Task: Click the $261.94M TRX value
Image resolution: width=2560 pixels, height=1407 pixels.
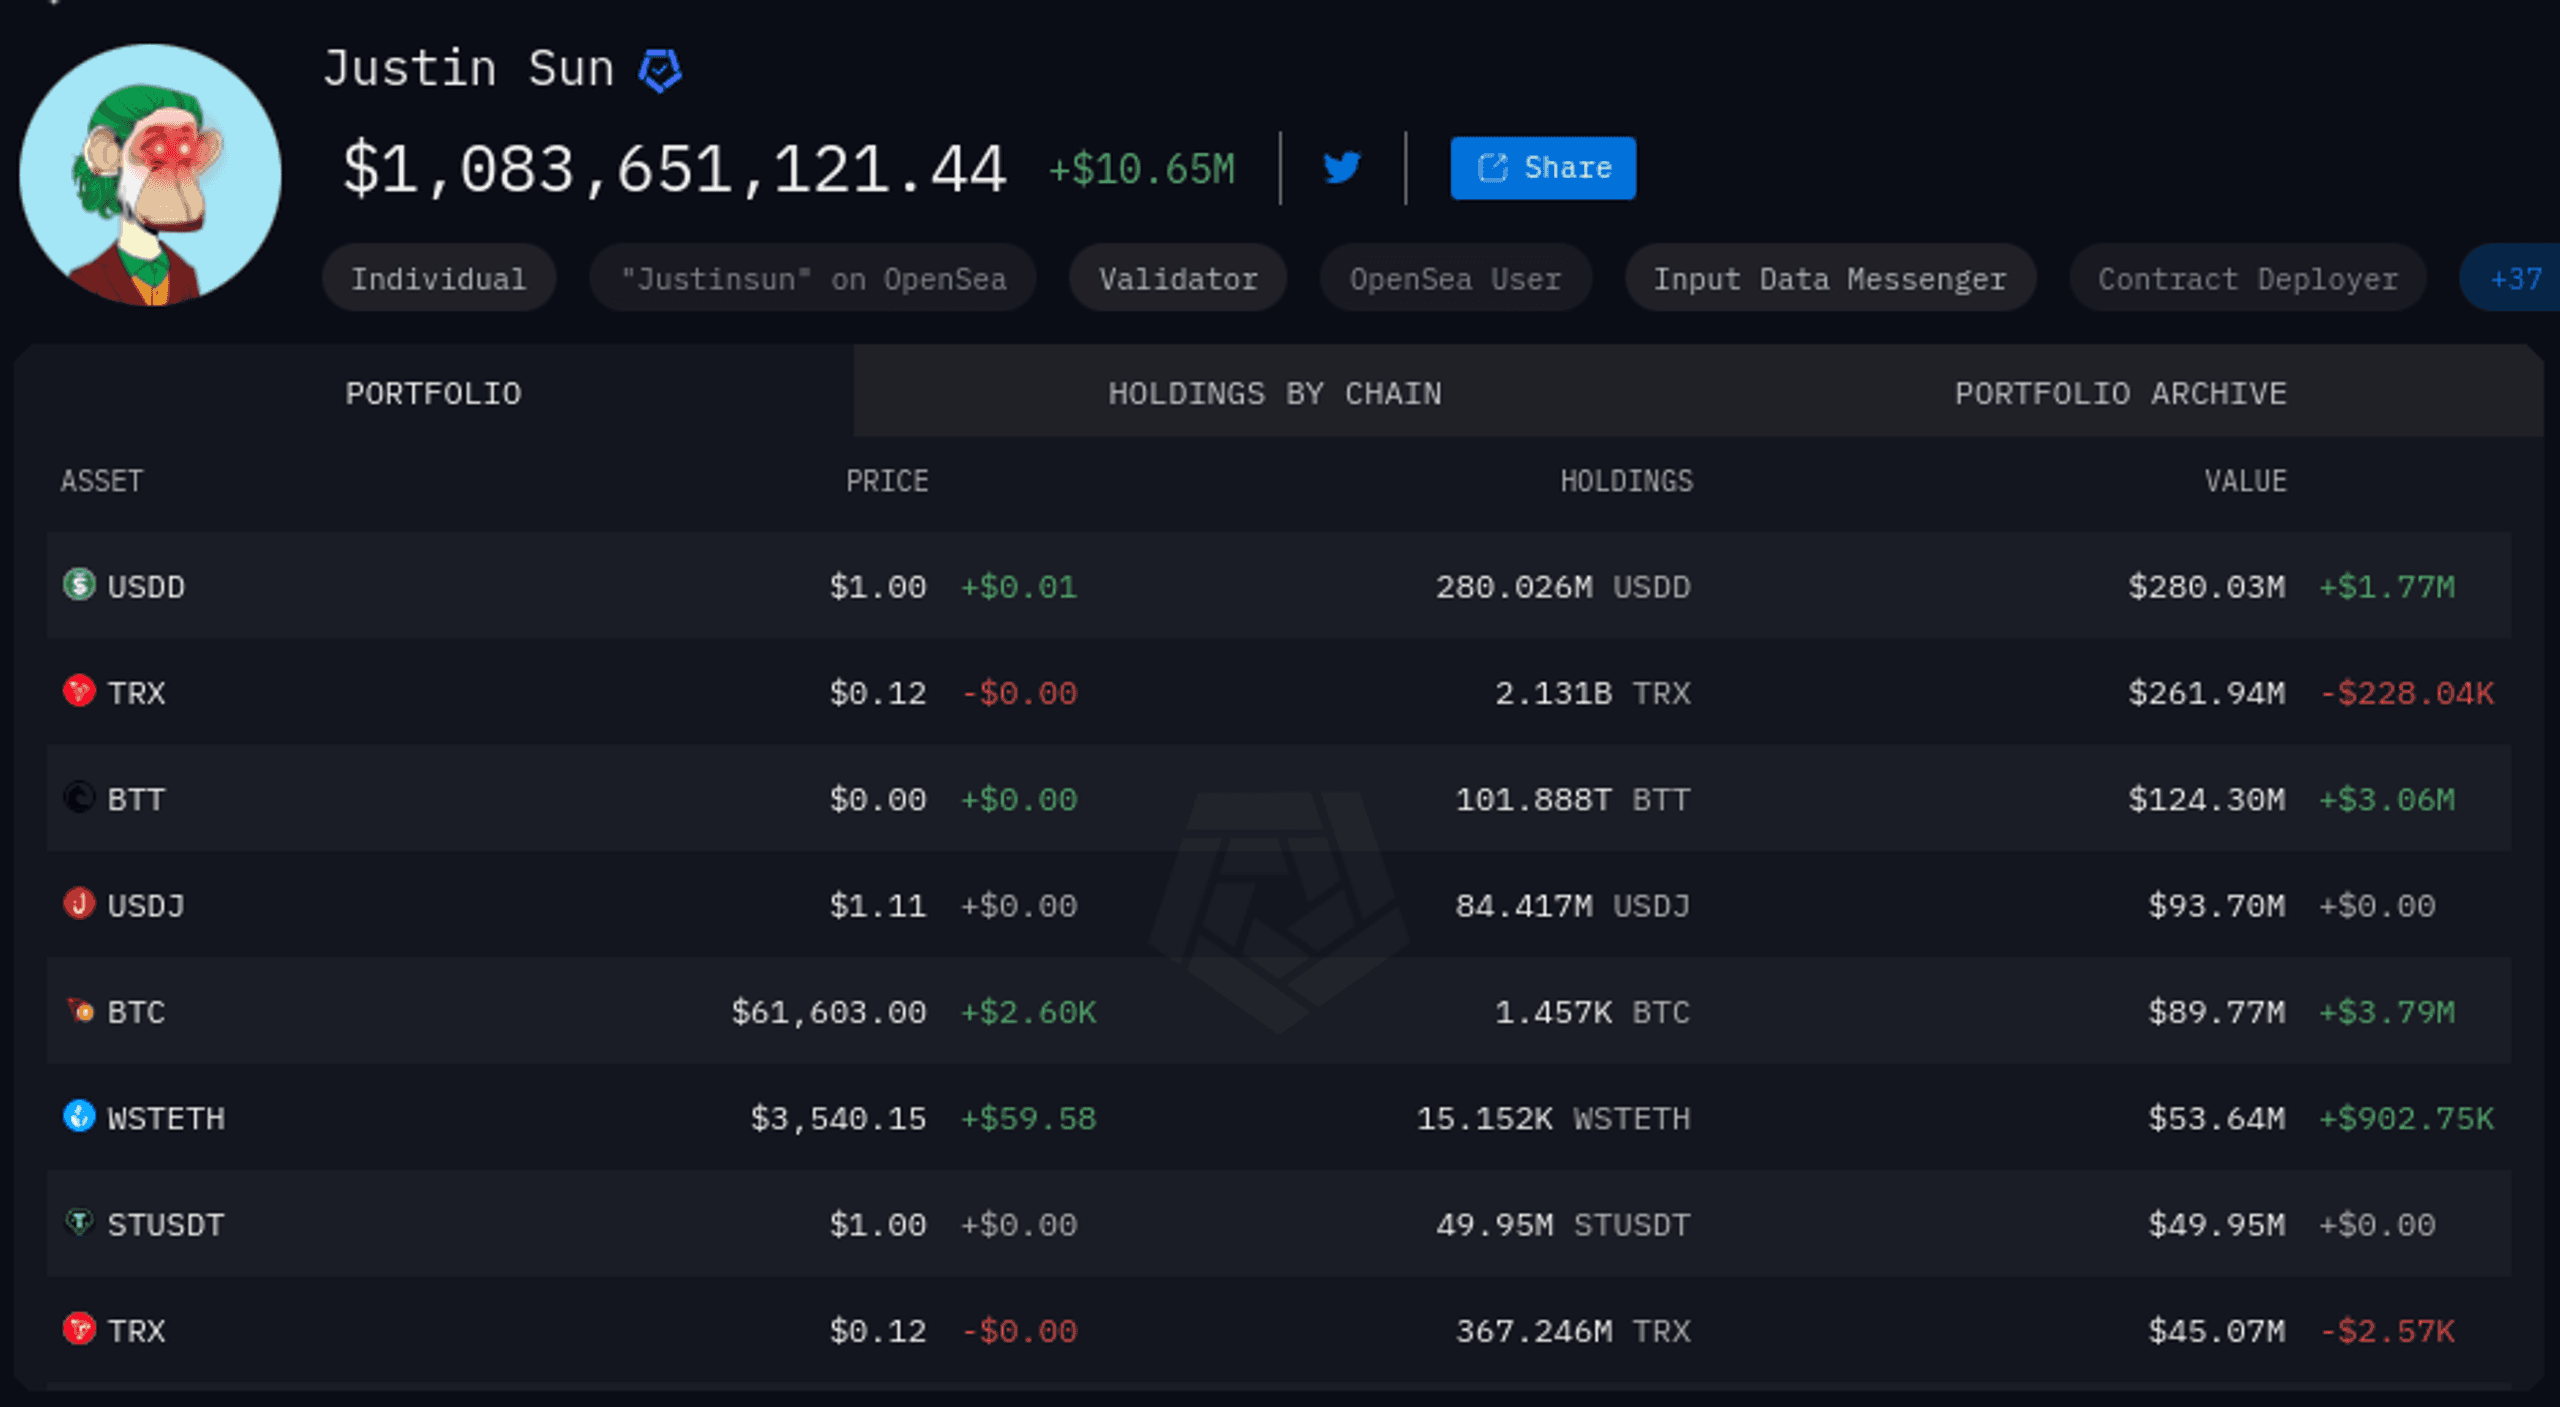Action: (2207, 693)
